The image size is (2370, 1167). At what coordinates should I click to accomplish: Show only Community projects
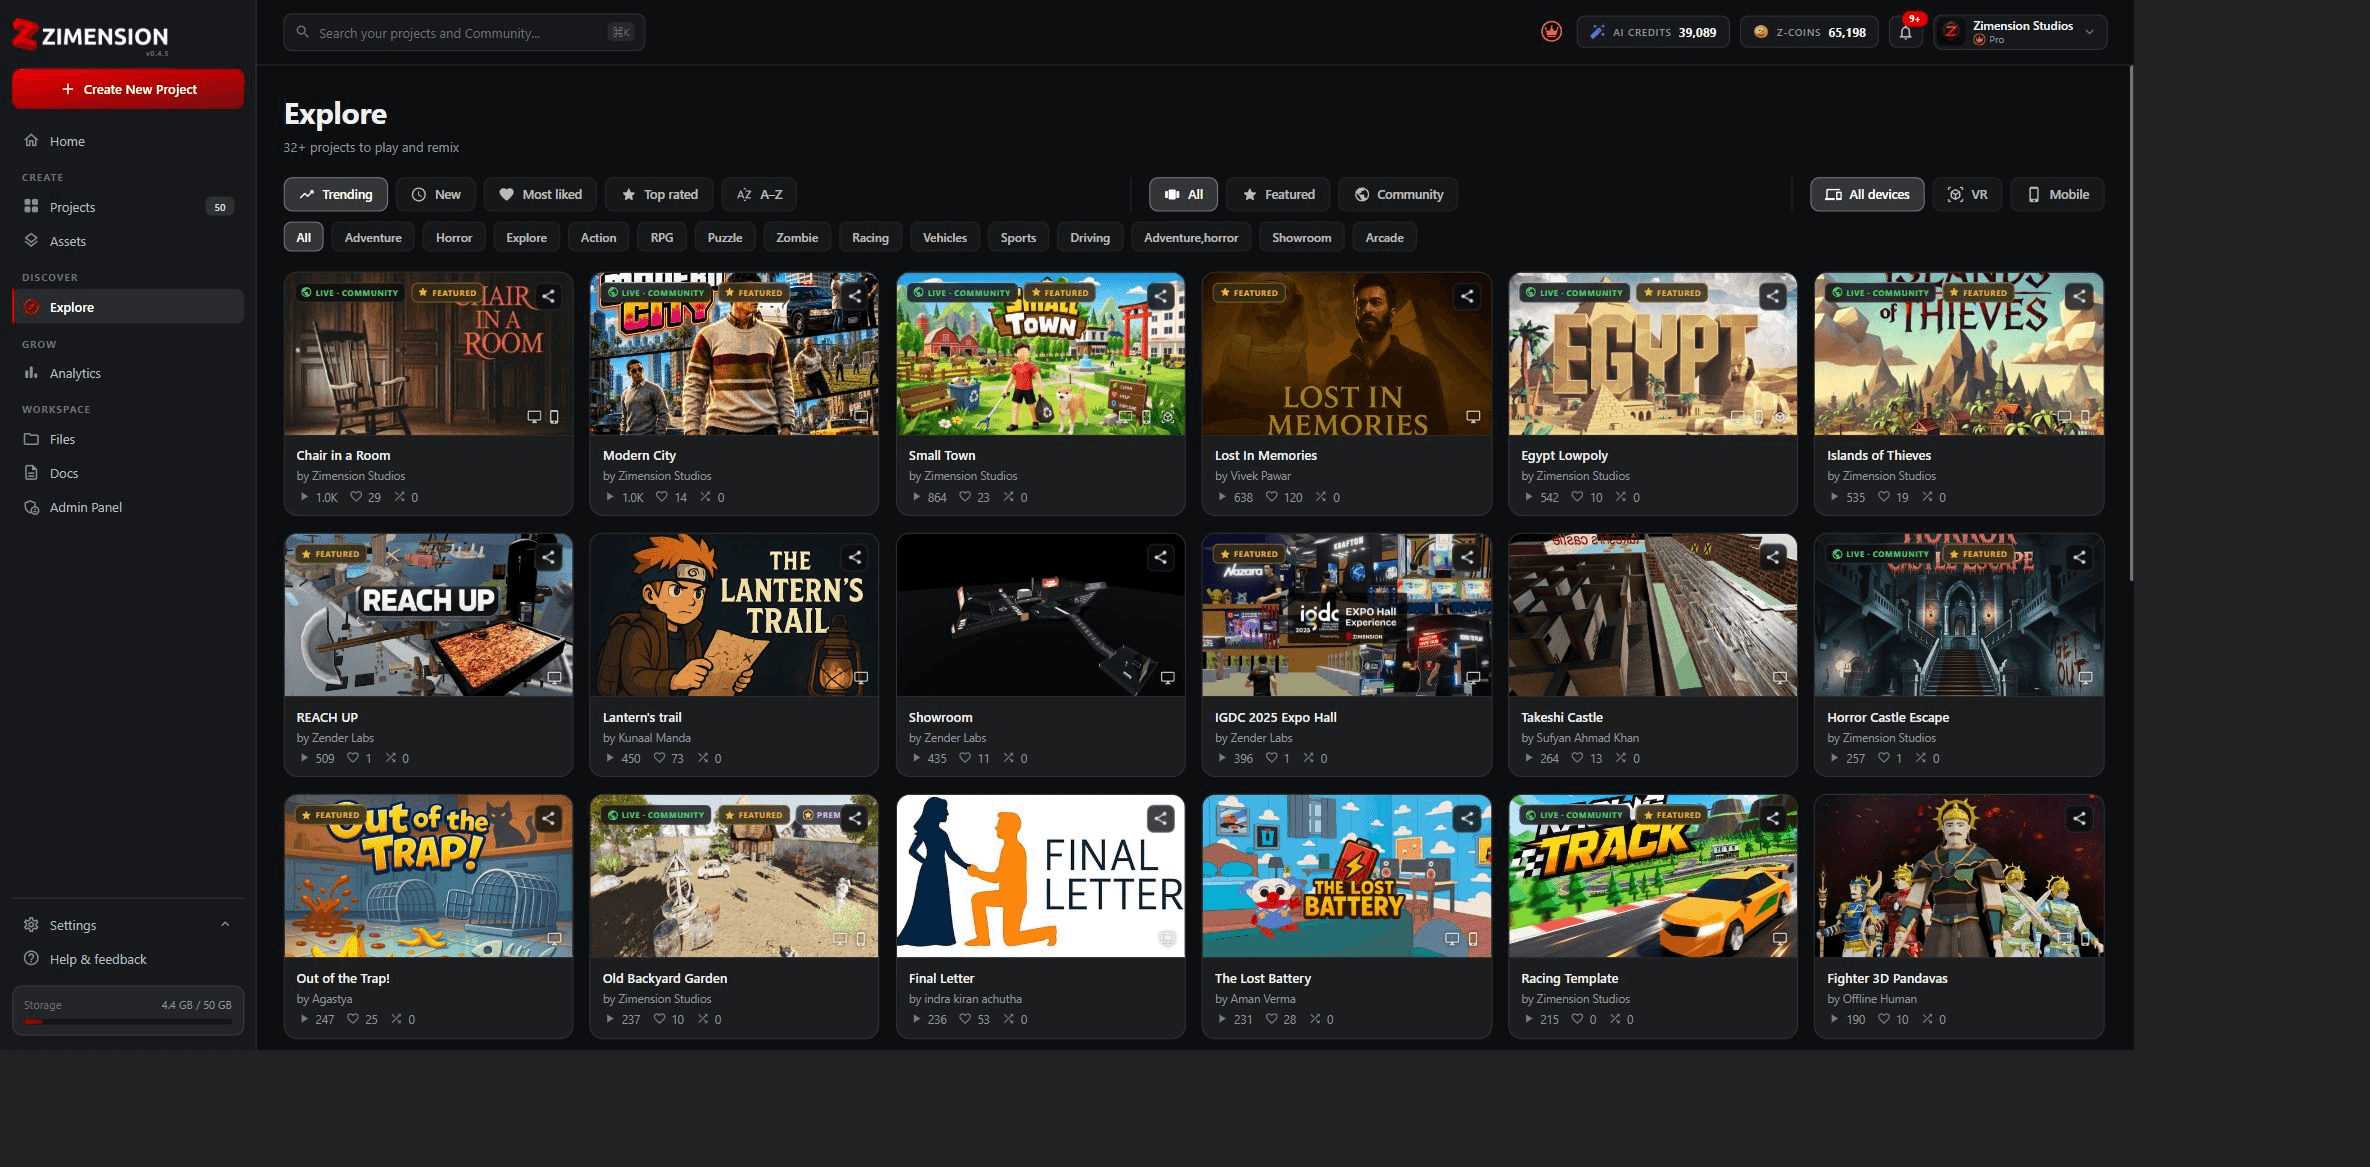point(1398,194)
